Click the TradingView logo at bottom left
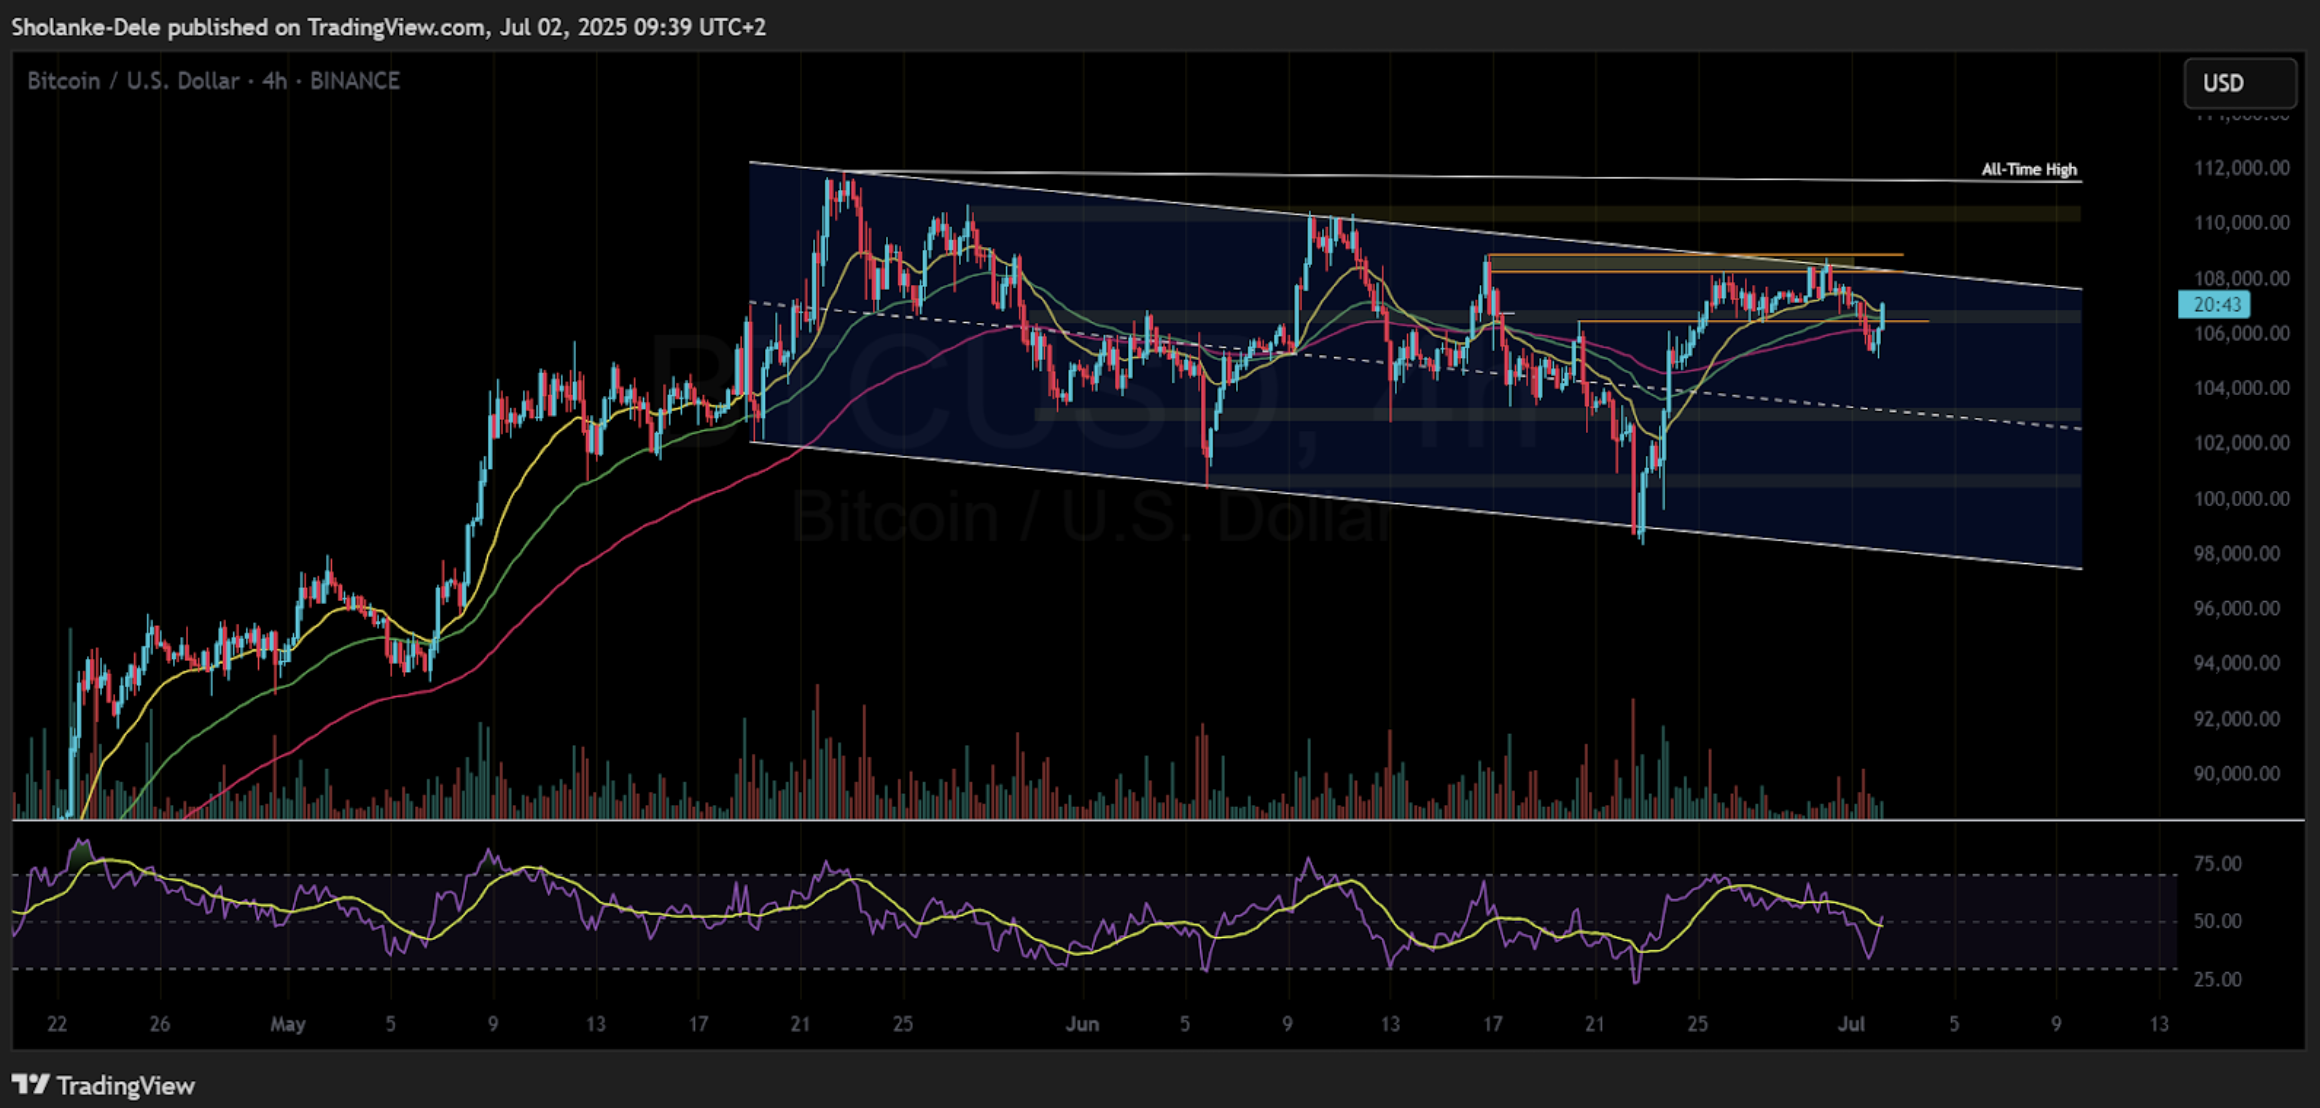Screen dimensions: 2320x1108 (x=103, y=1085)
